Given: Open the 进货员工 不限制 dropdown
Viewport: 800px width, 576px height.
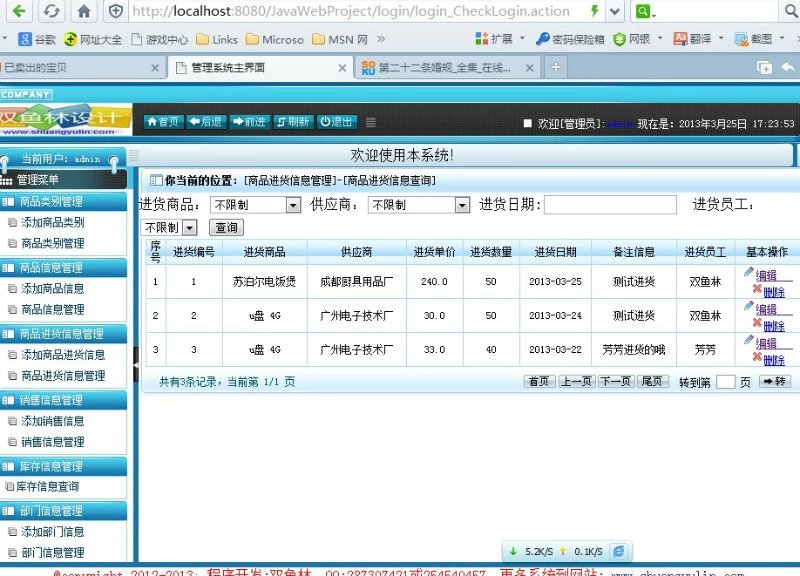Looking at the screenshot, I should point(169,228).
